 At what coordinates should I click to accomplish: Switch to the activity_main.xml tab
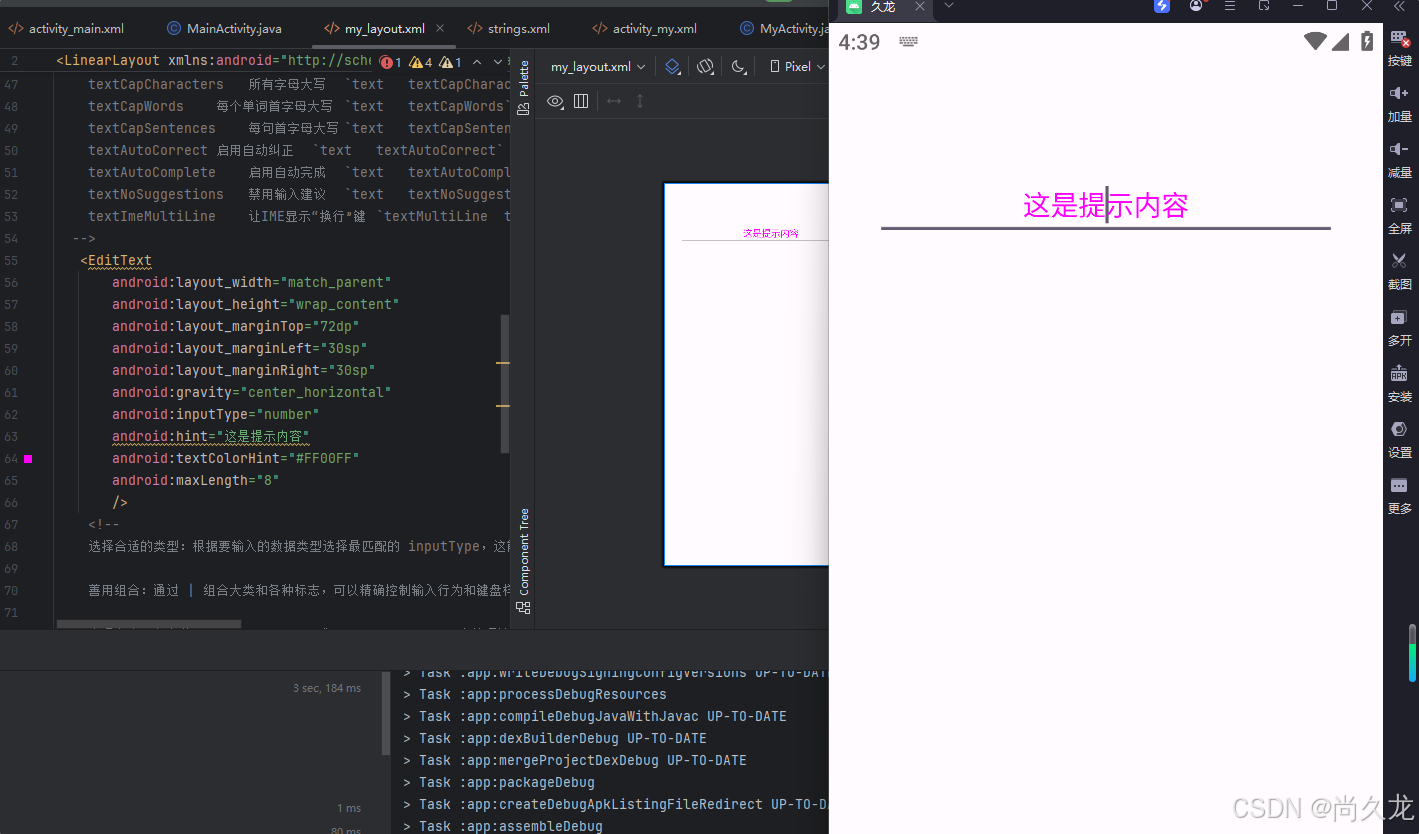(66, 29)
